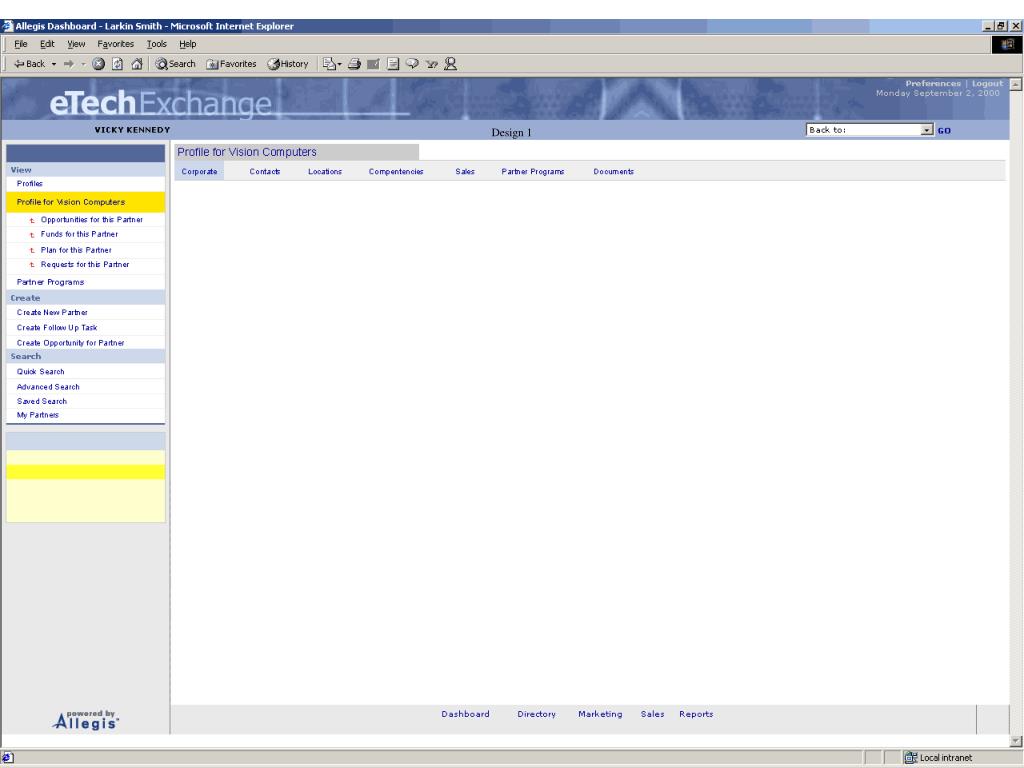This screenshot has width=1024, height=768.
Task: Go to Directory in footer navigation
Action: coord(536,714)
